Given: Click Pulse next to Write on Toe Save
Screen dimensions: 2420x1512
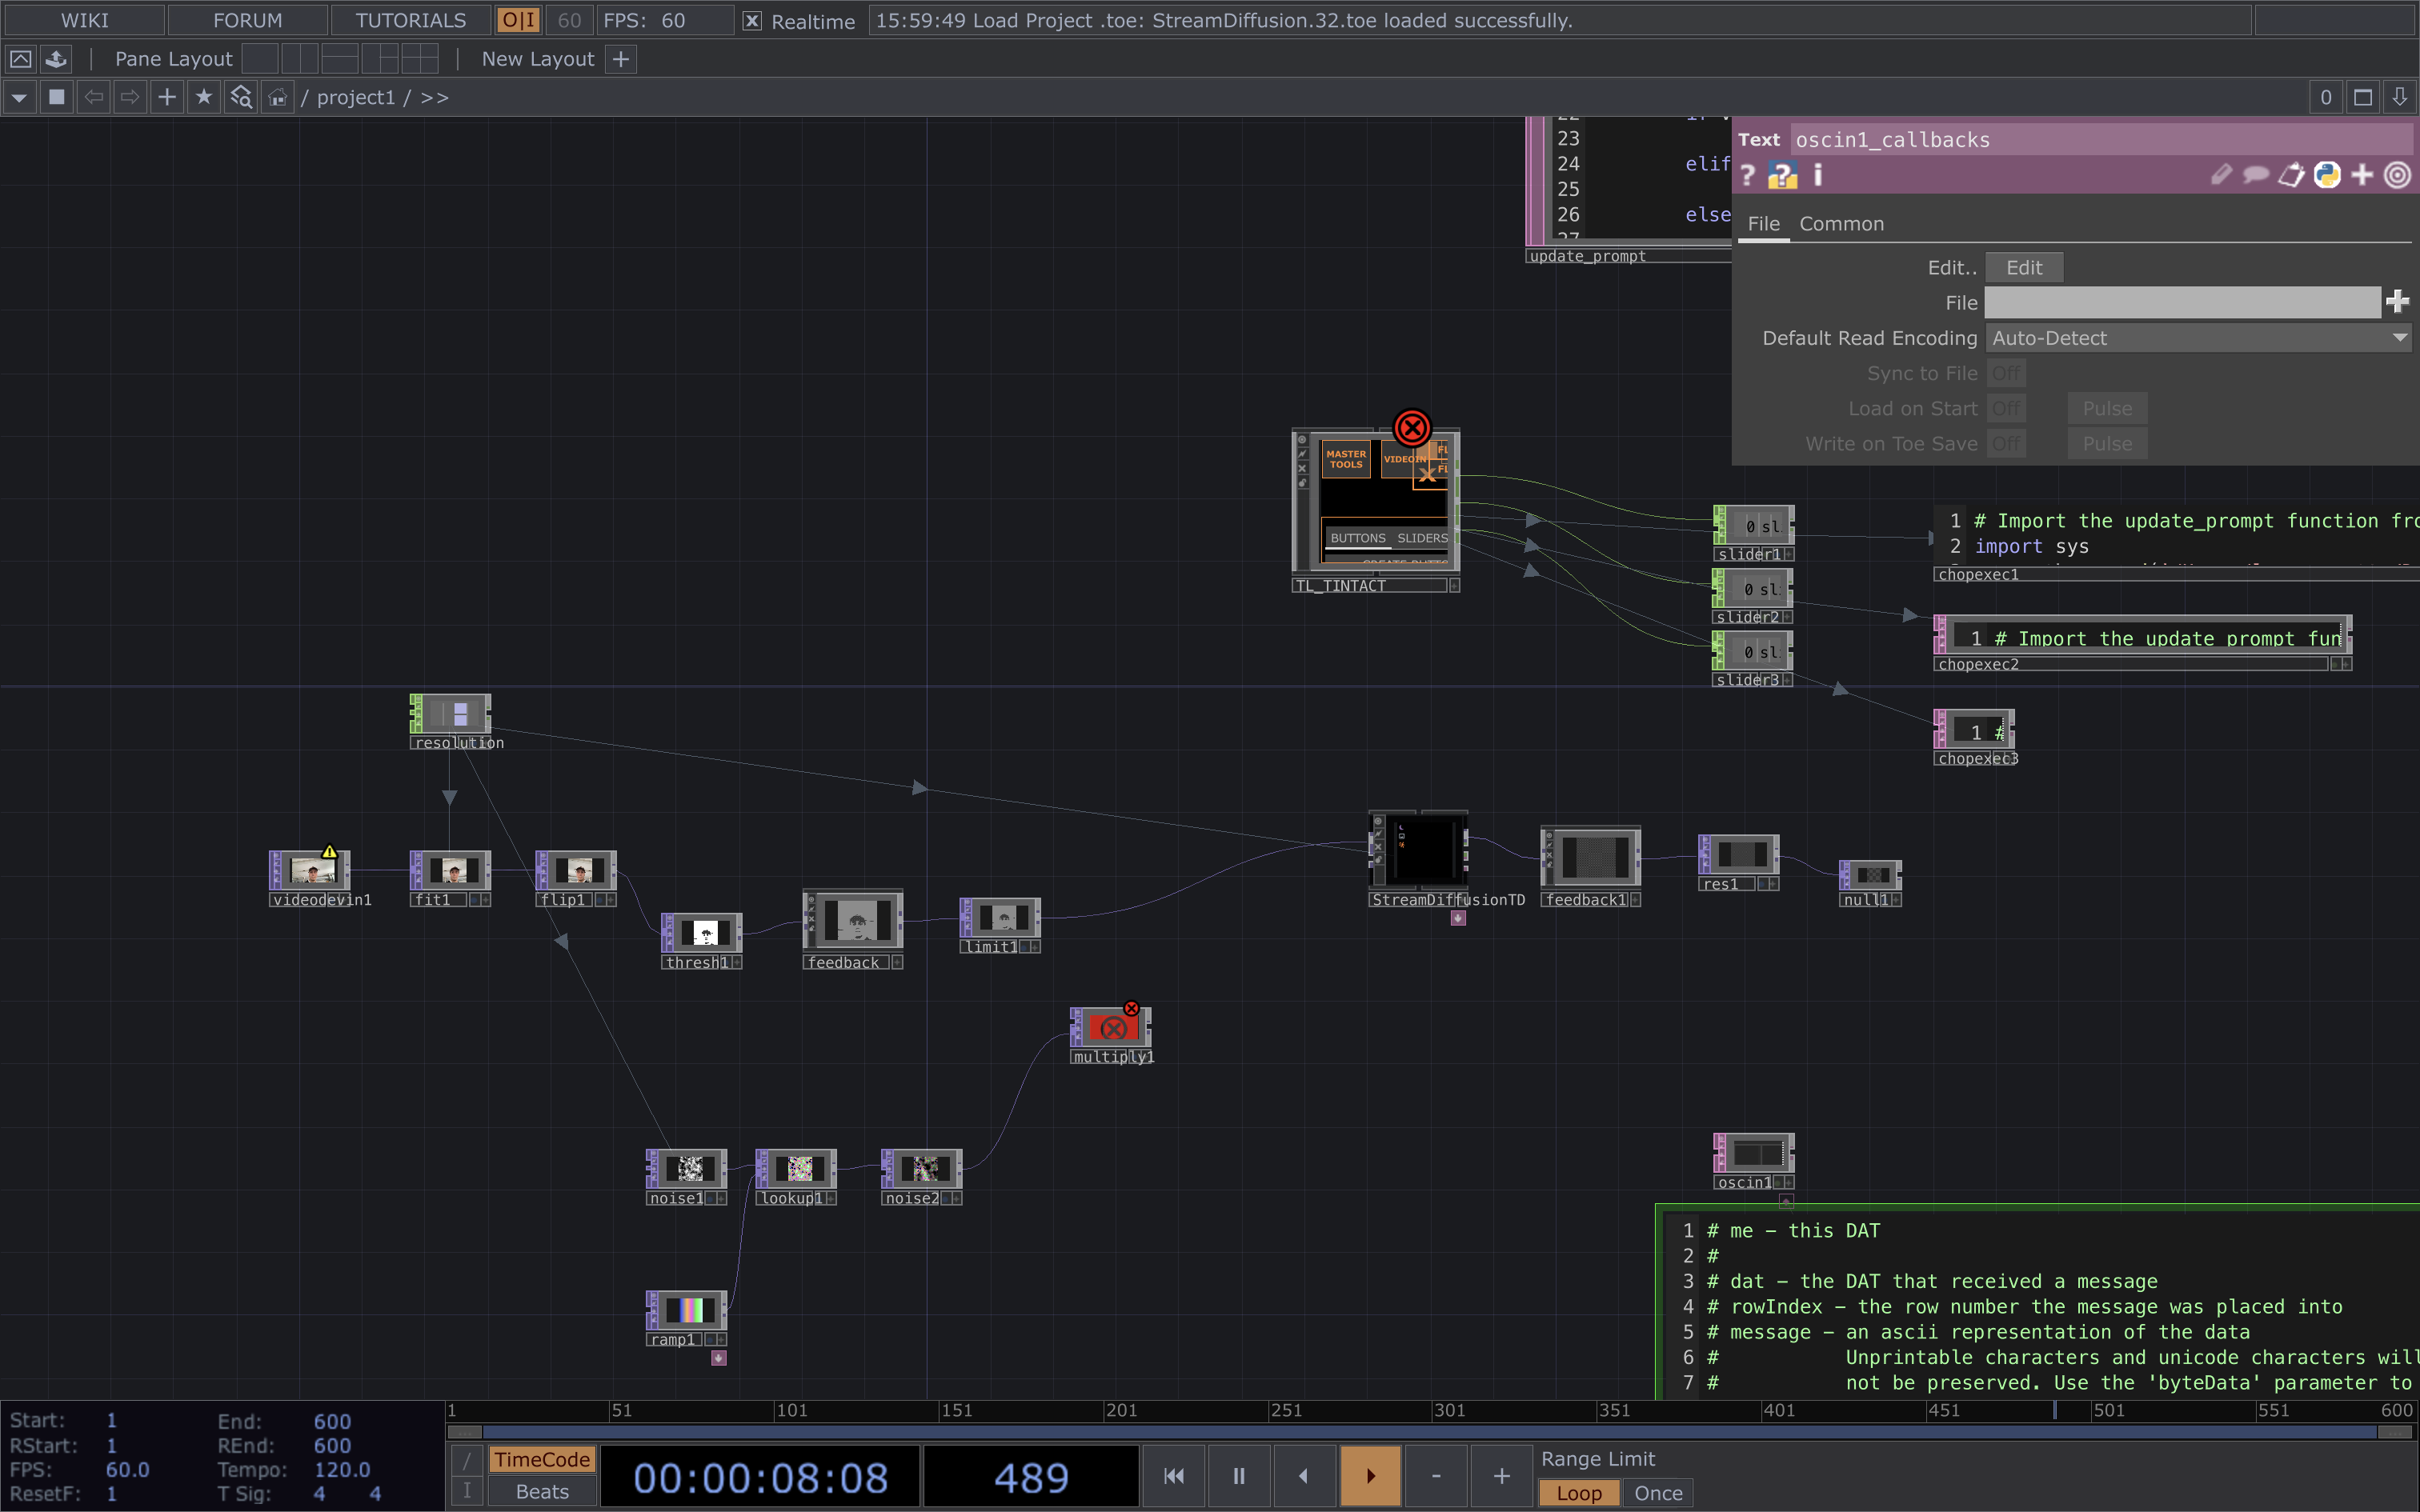Looking at the screenshot, I should pyautogui.click(x=2107, y=444).
